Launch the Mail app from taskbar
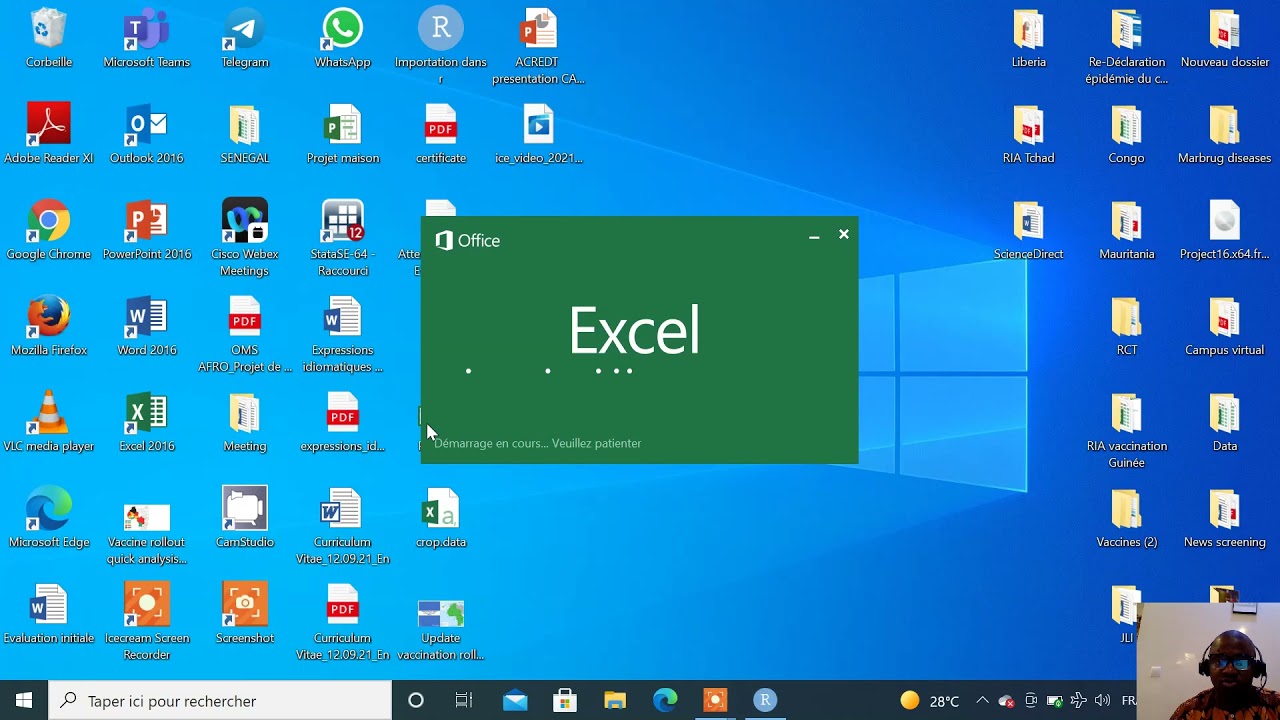The width and height of the screenshot is (1280, 720). tap(515, 701)
